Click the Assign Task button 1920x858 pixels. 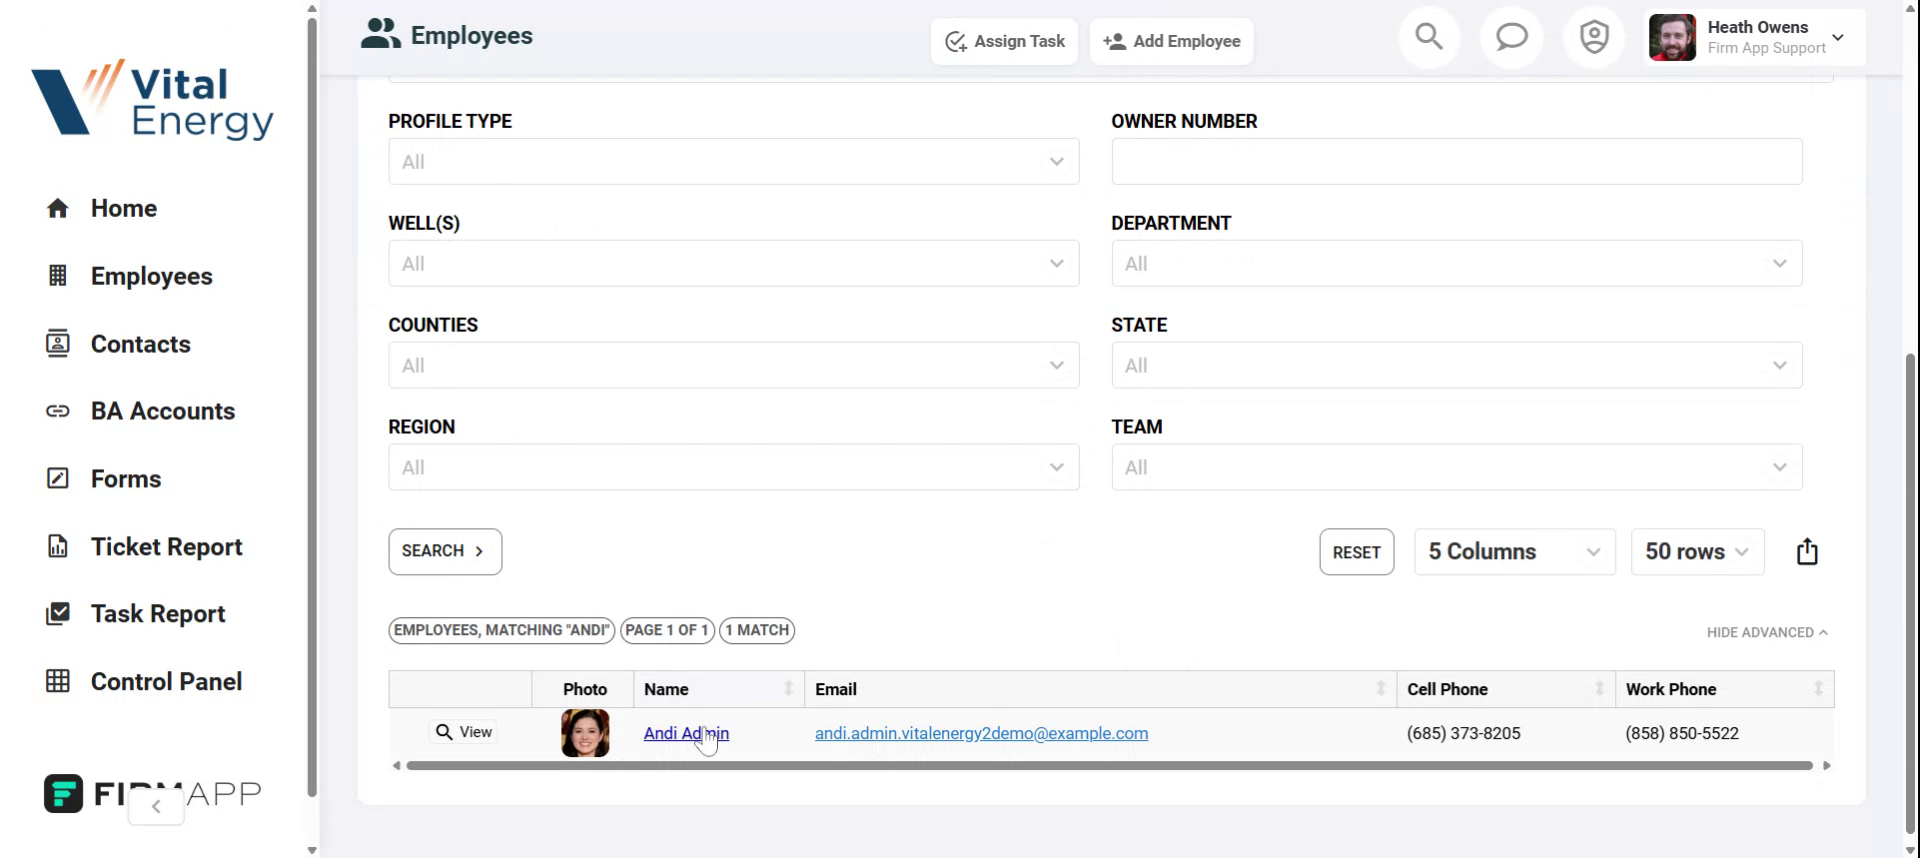click(x=1005, y=41)
